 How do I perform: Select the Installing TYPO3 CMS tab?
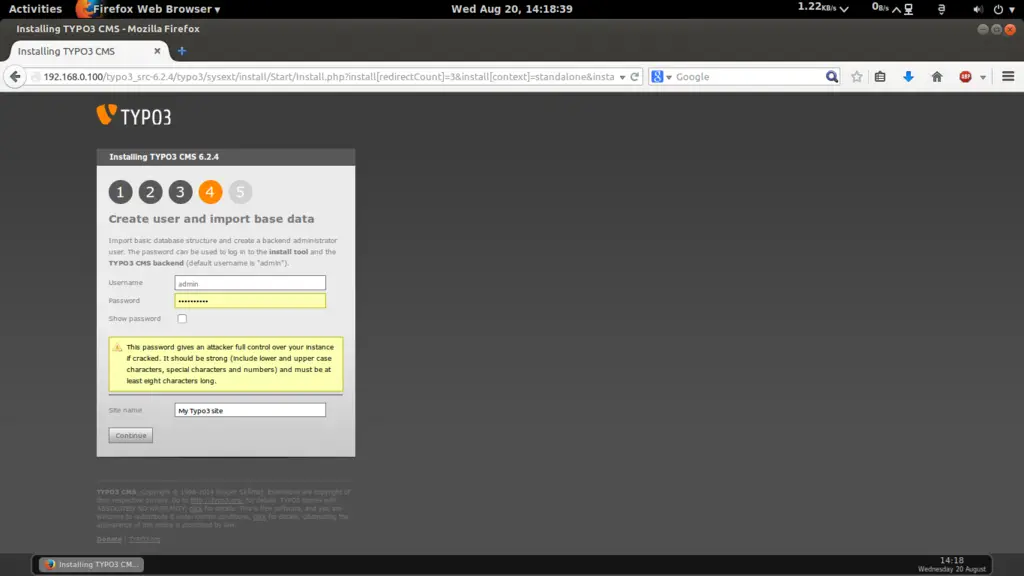click(89, 51)
